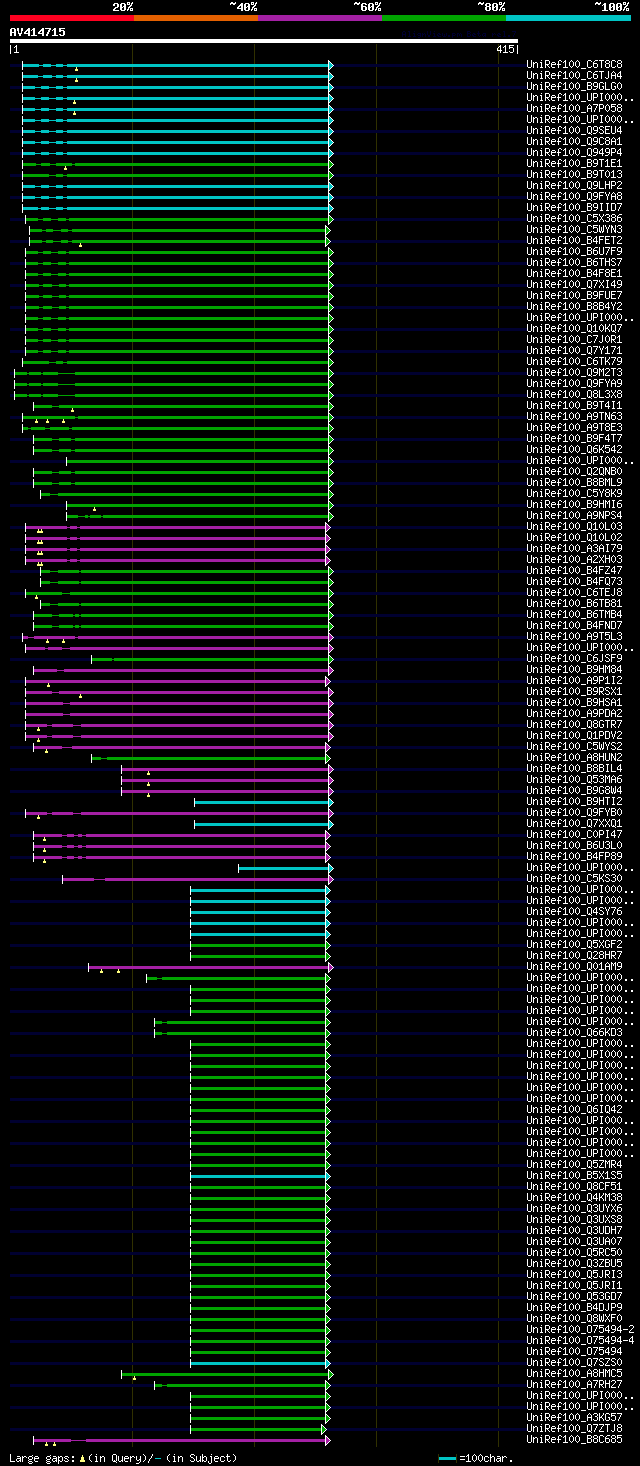Open UniRef100_A8HUN2 hit
The width and height of the screenshot is (640, 1466).
point(575,757)
